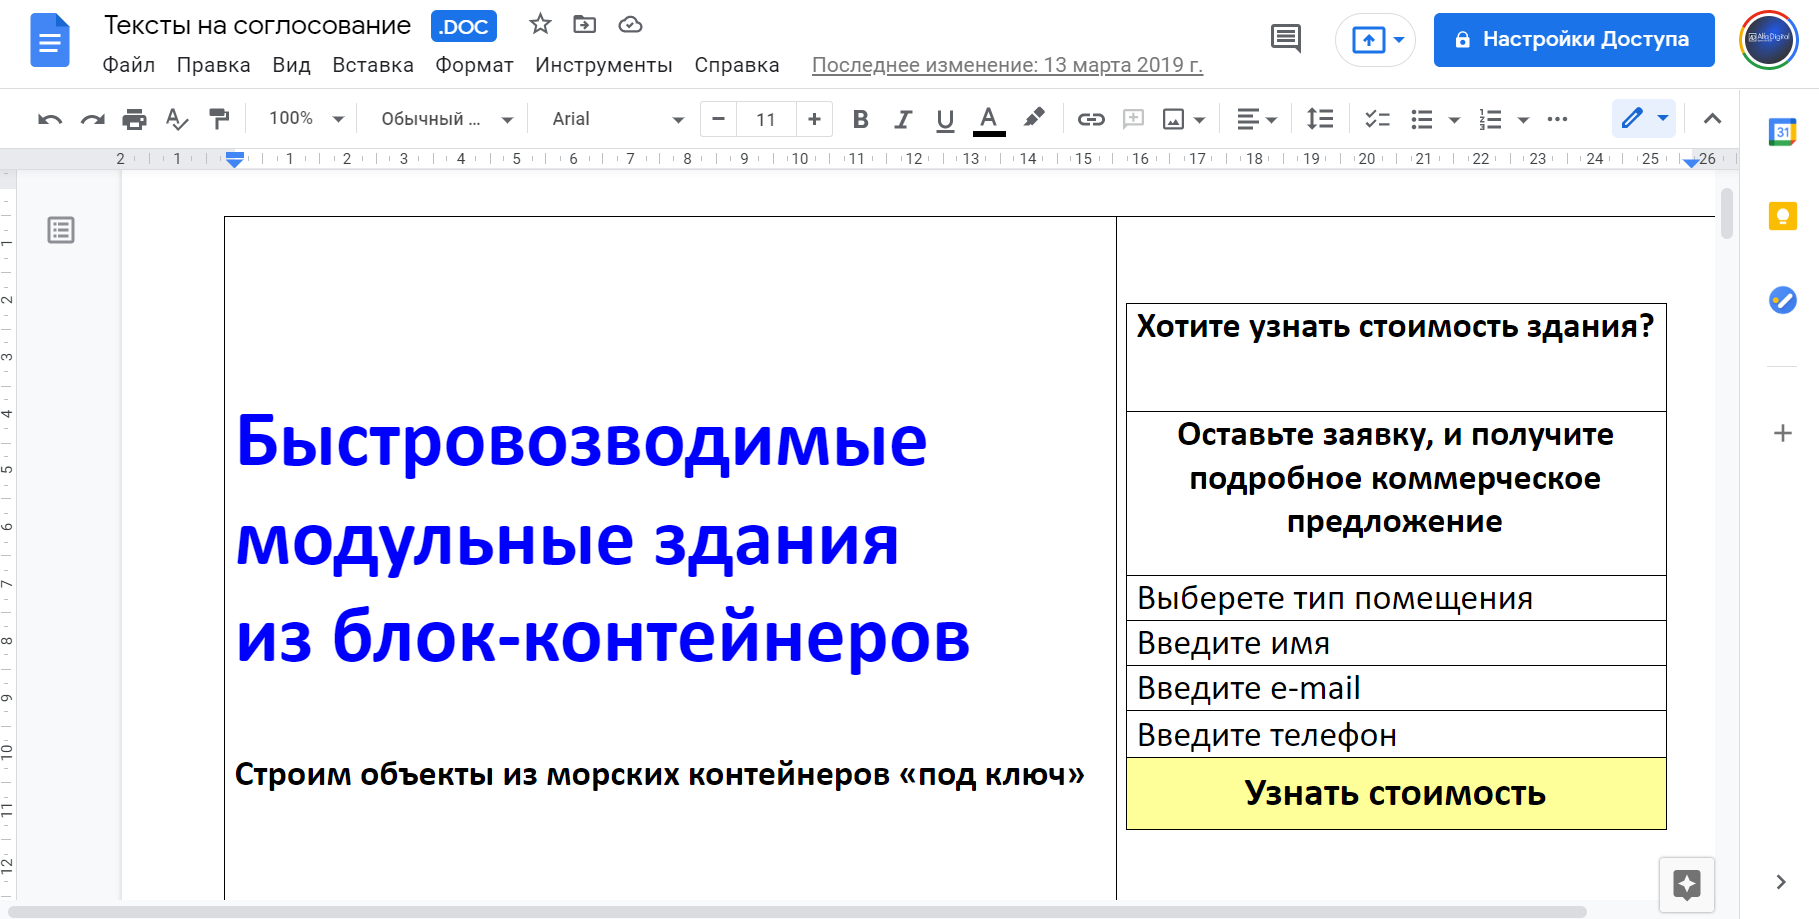The image size is (1819, 919).
Task: Click the Redo arrow icon
Action: (92, 120)
